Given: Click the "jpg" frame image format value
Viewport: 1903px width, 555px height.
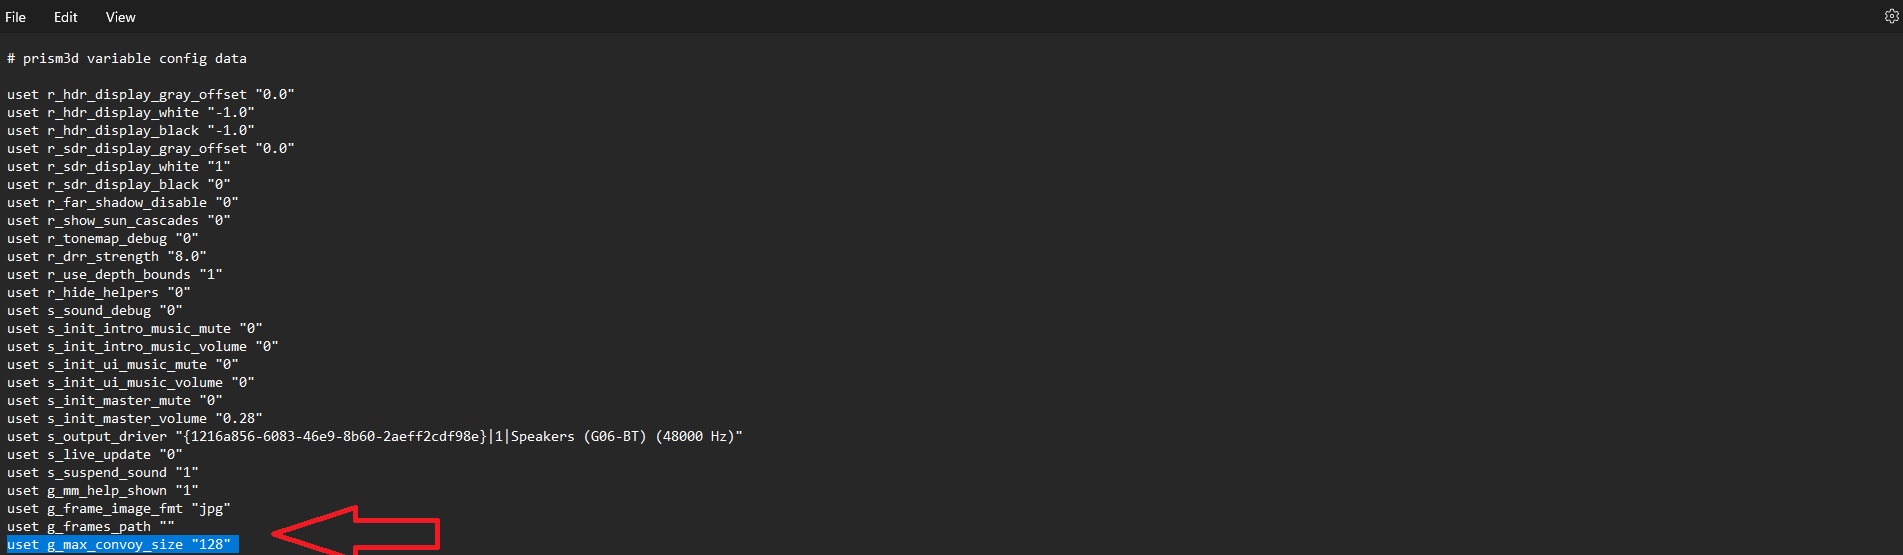Looking at the screenshot, I should click(211, 509).
